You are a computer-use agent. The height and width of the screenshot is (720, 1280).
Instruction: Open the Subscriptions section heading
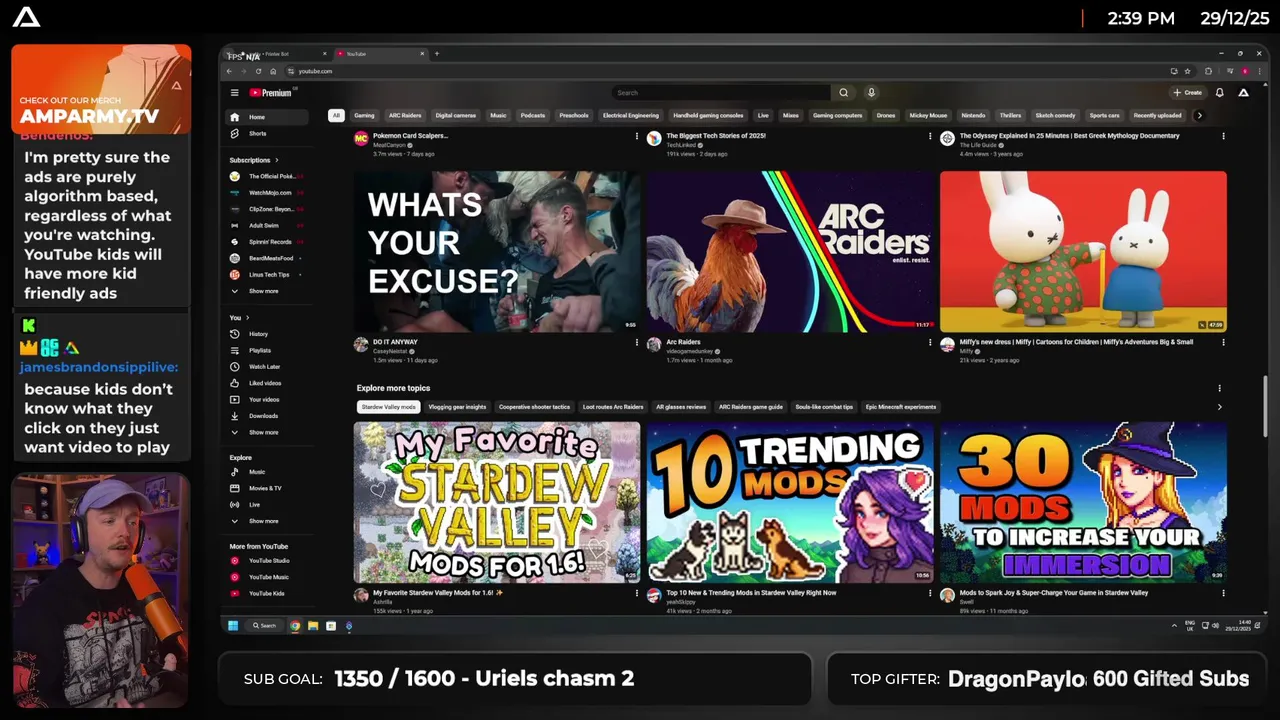pyautogui.click(x=254, y=160)
